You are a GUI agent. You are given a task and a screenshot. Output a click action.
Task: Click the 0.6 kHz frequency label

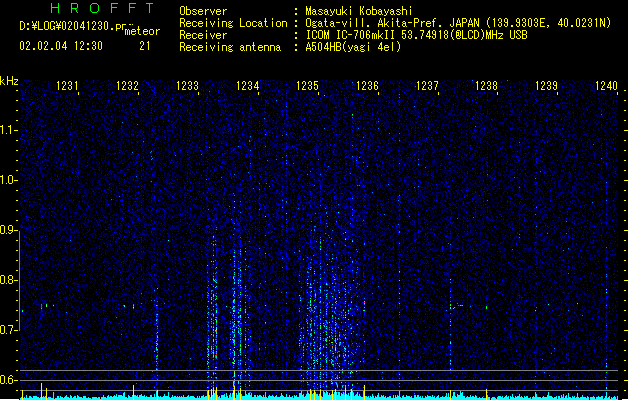click(x=9, y=380)
